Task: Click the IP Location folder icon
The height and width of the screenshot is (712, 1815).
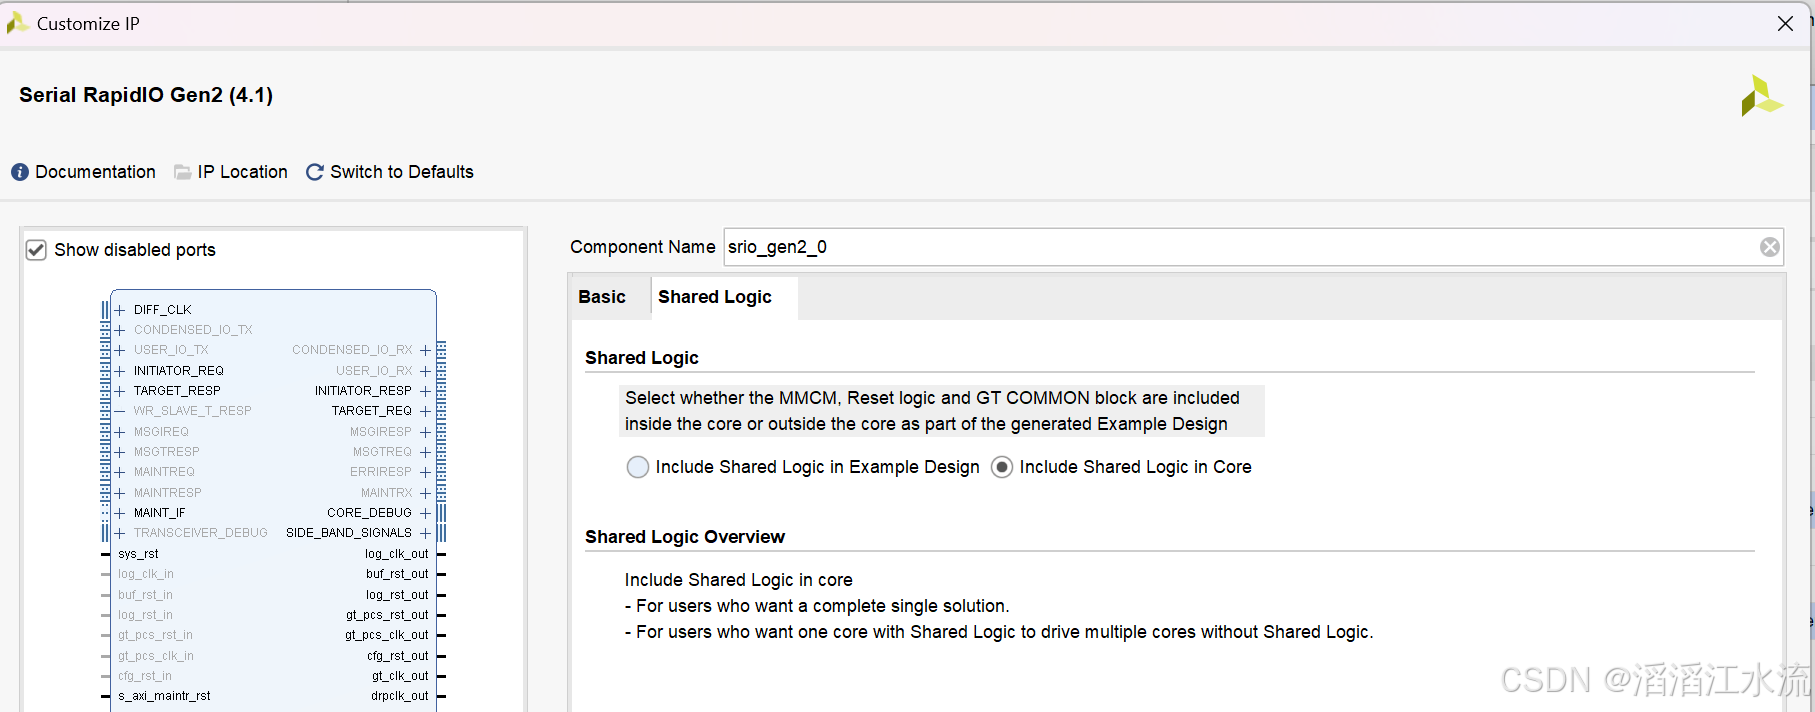Action: (183, 172)
